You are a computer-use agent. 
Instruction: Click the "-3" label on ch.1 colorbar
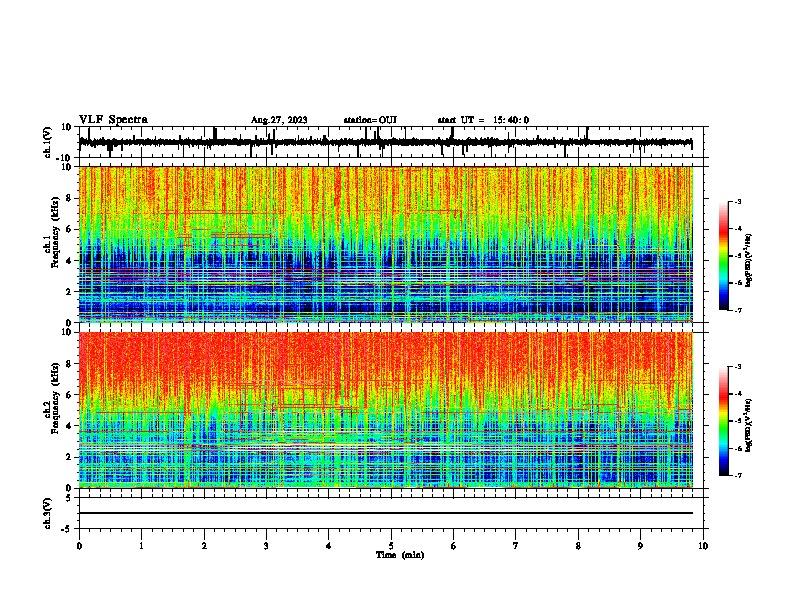click(x=737, y=202)
